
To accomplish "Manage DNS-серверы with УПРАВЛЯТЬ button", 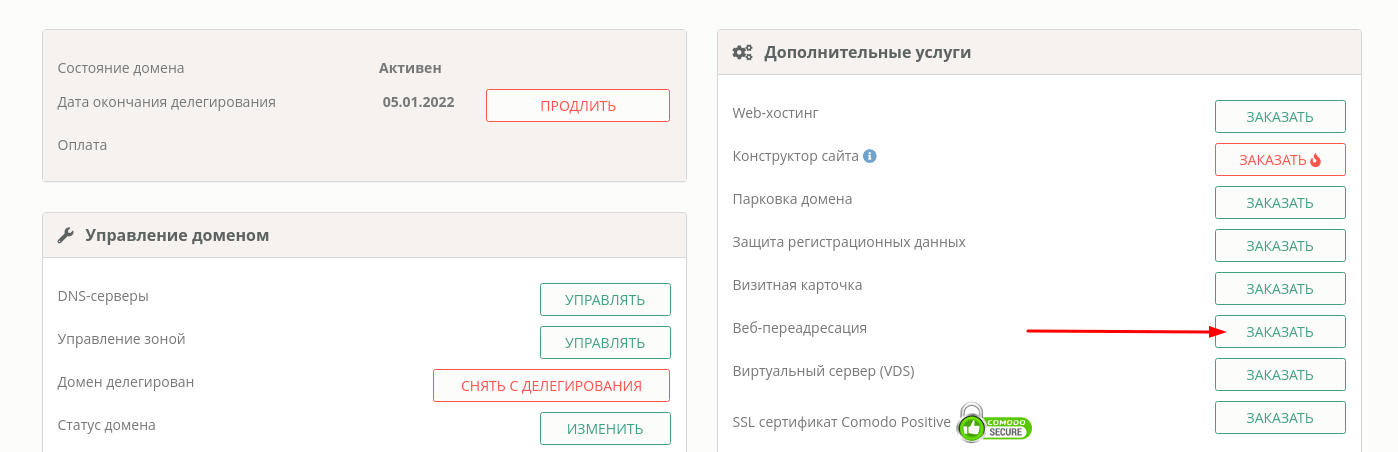I will tap(605, 300).
